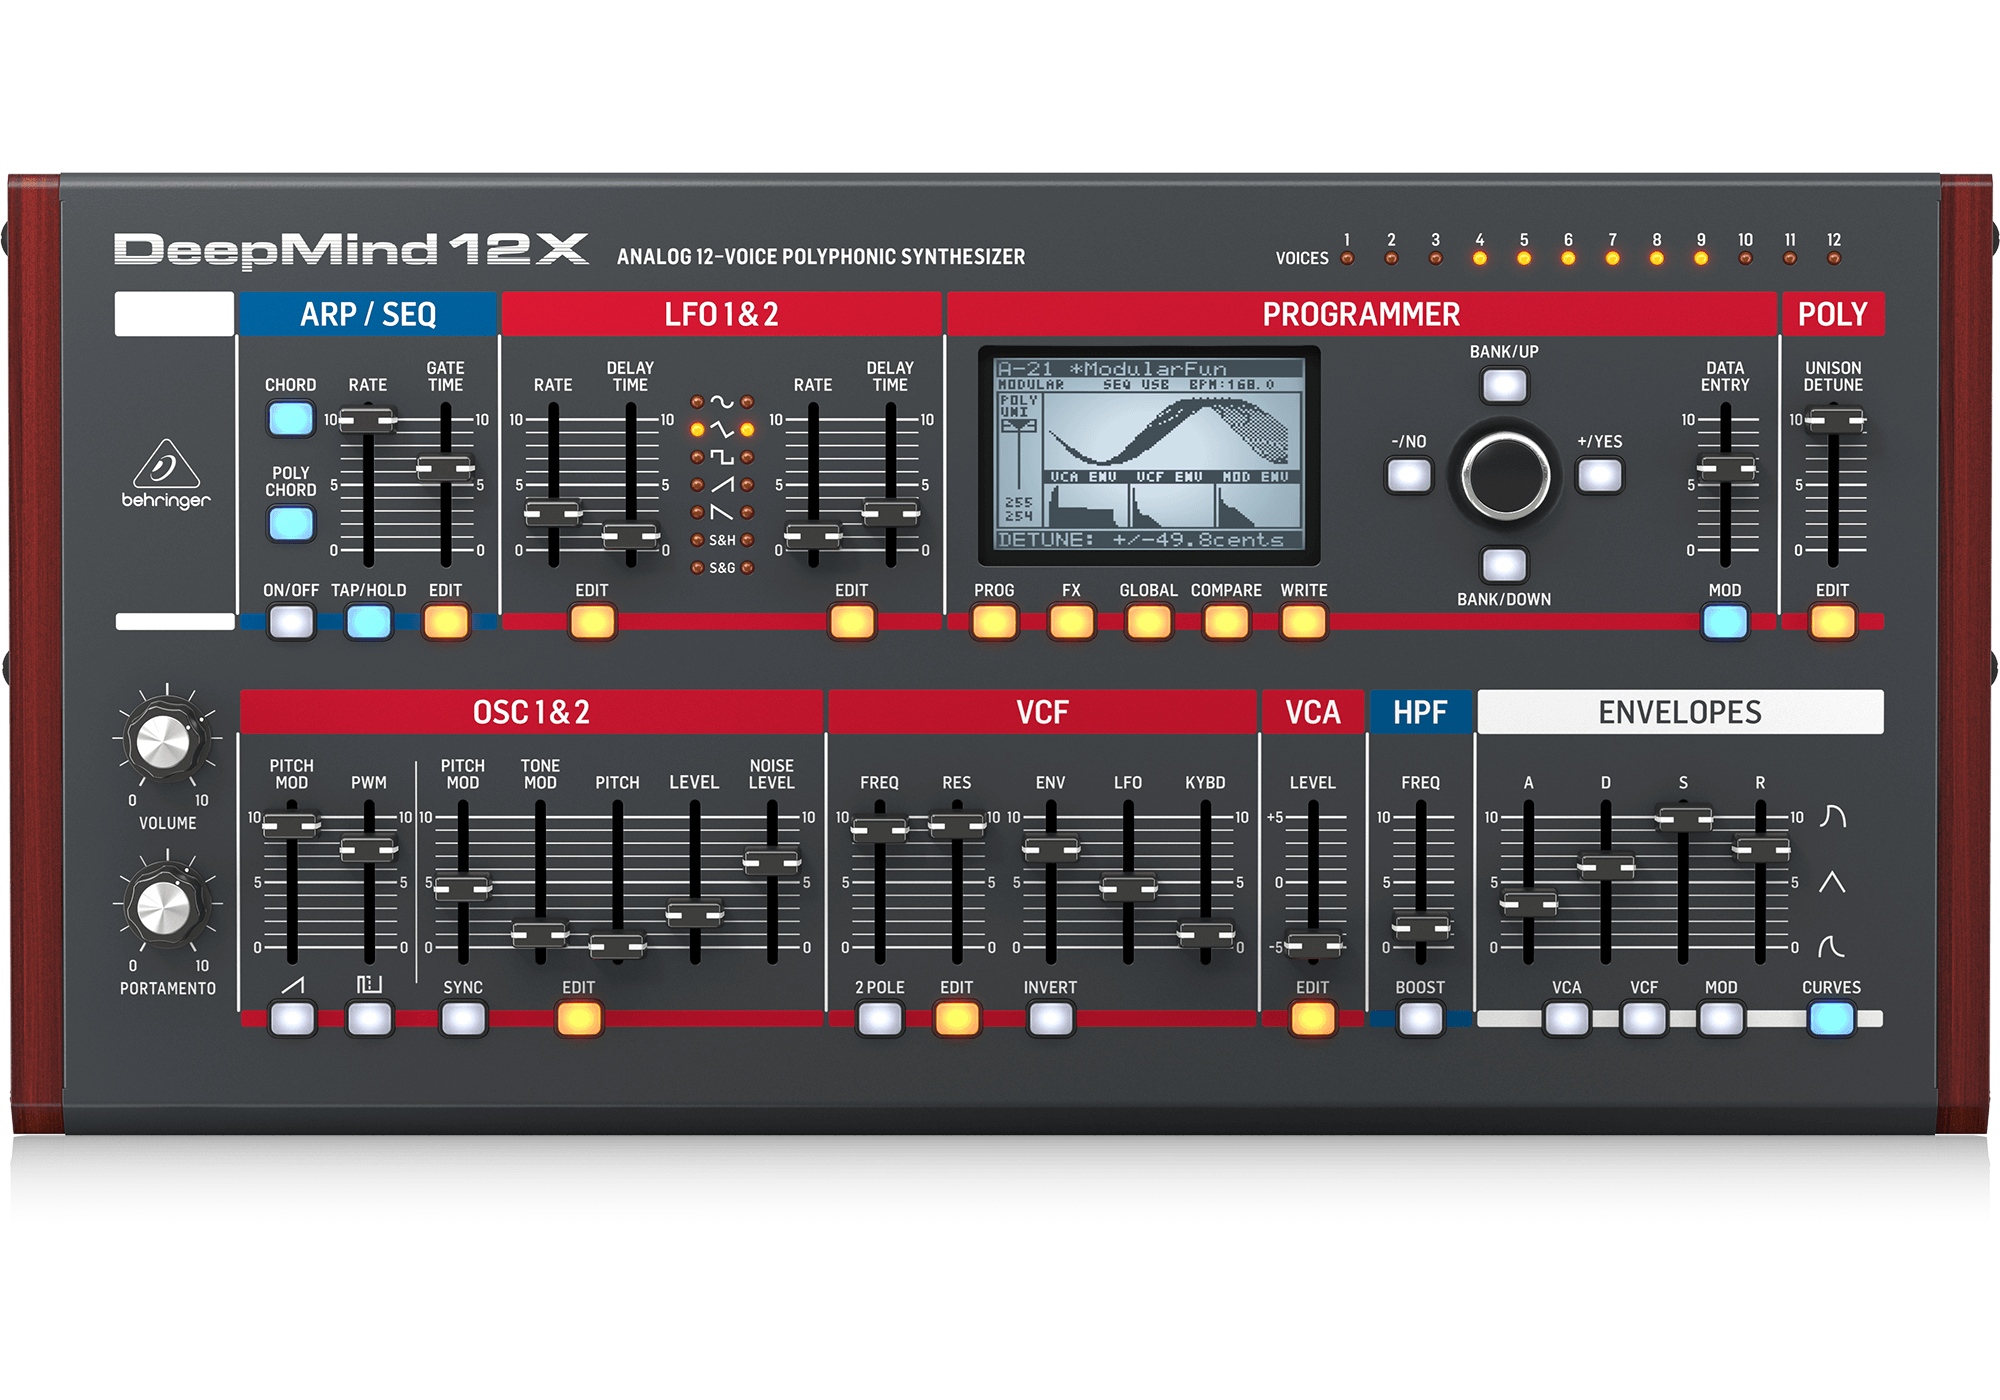Activate the COMPARE button
The width and height of the screenshot is (2000, 1400).
[1226, 622]
